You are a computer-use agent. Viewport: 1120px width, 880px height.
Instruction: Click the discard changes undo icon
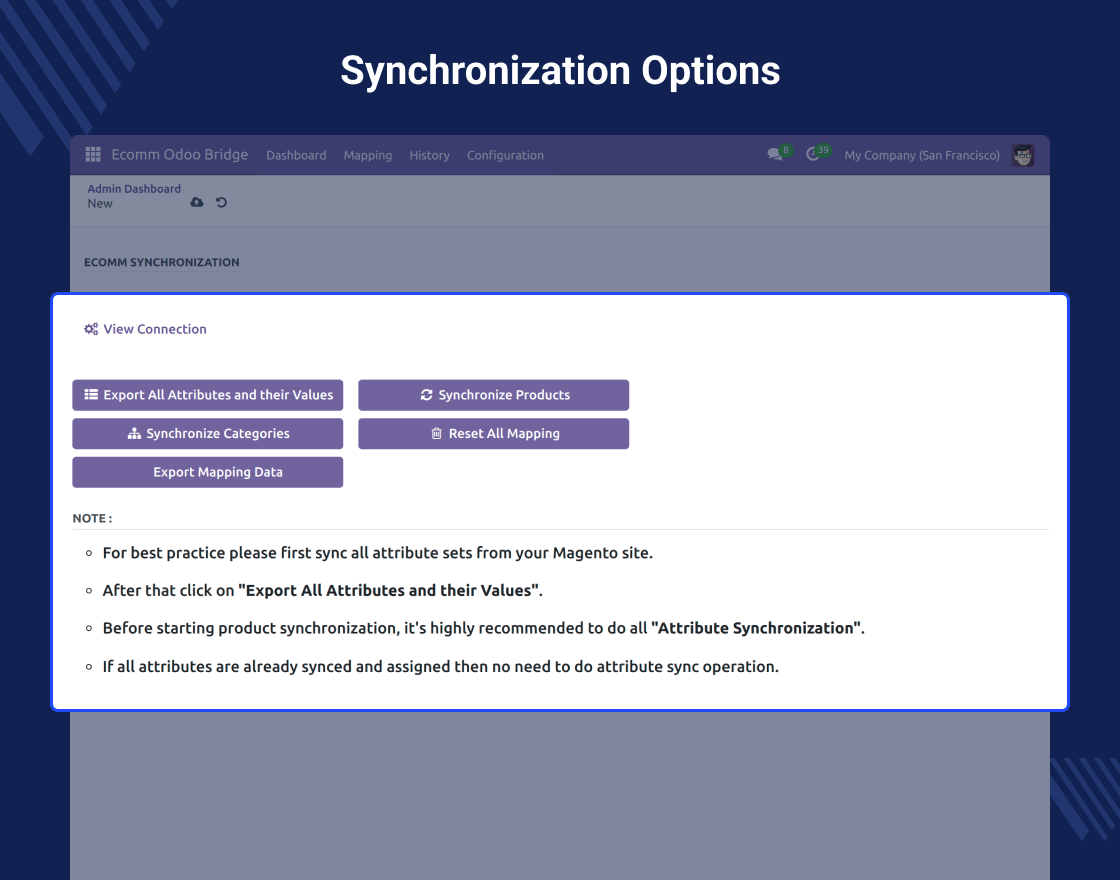[221, 202]
